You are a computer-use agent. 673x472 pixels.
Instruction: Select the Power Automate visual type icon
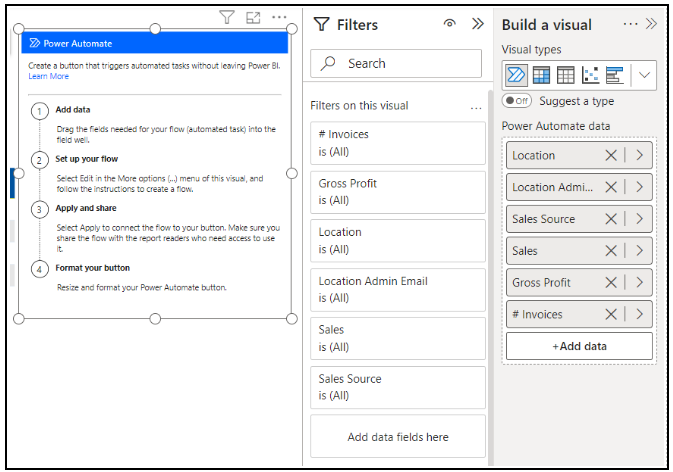(516, 75)
